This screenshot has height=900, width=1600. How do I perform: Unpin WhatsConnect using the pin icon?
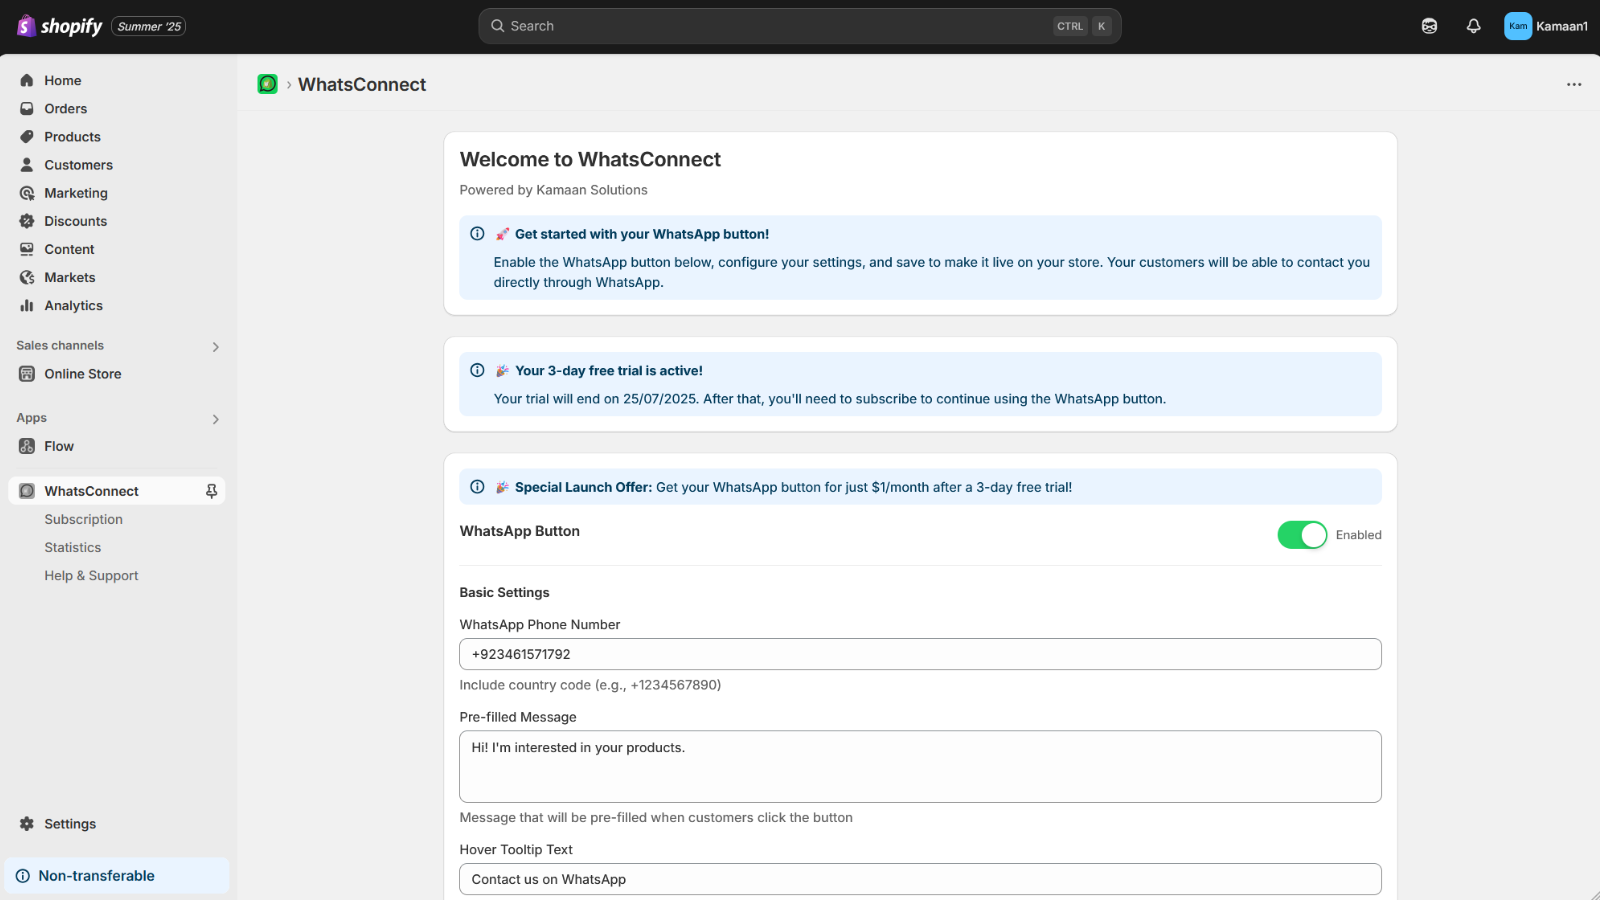click(x=211, y=491)
